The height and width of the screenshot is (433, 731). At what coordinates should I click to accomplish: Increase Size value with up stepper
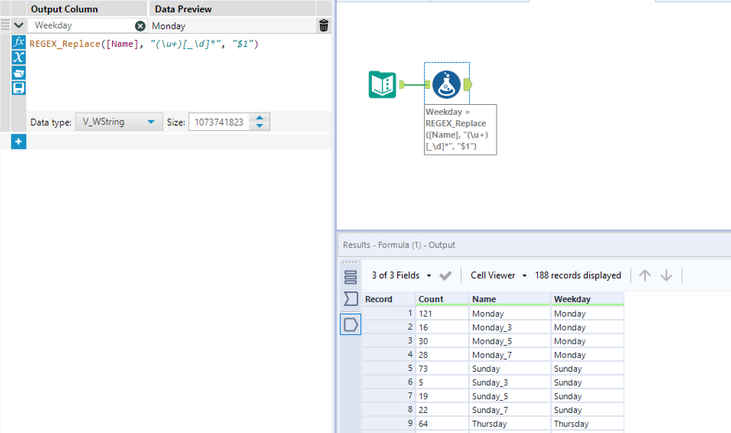[260, 118]
